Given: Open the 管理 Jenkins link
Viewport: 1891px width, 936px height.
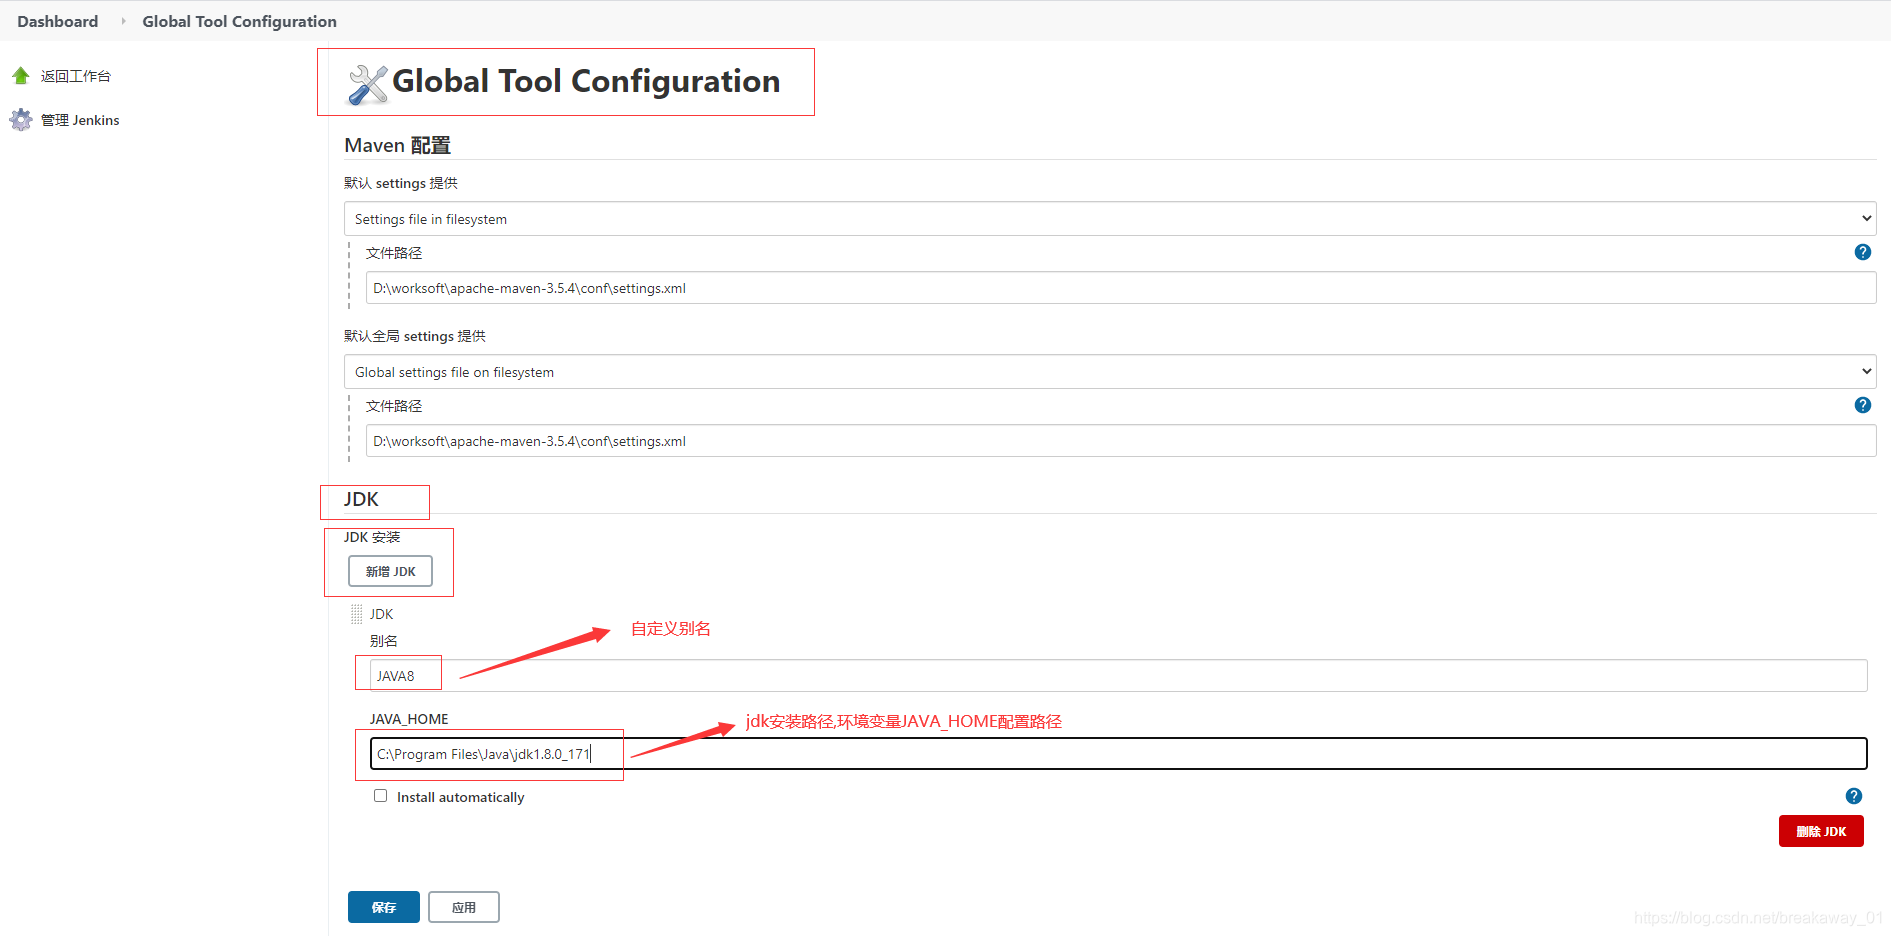Looking at the screenshot, I should point(80,120).
